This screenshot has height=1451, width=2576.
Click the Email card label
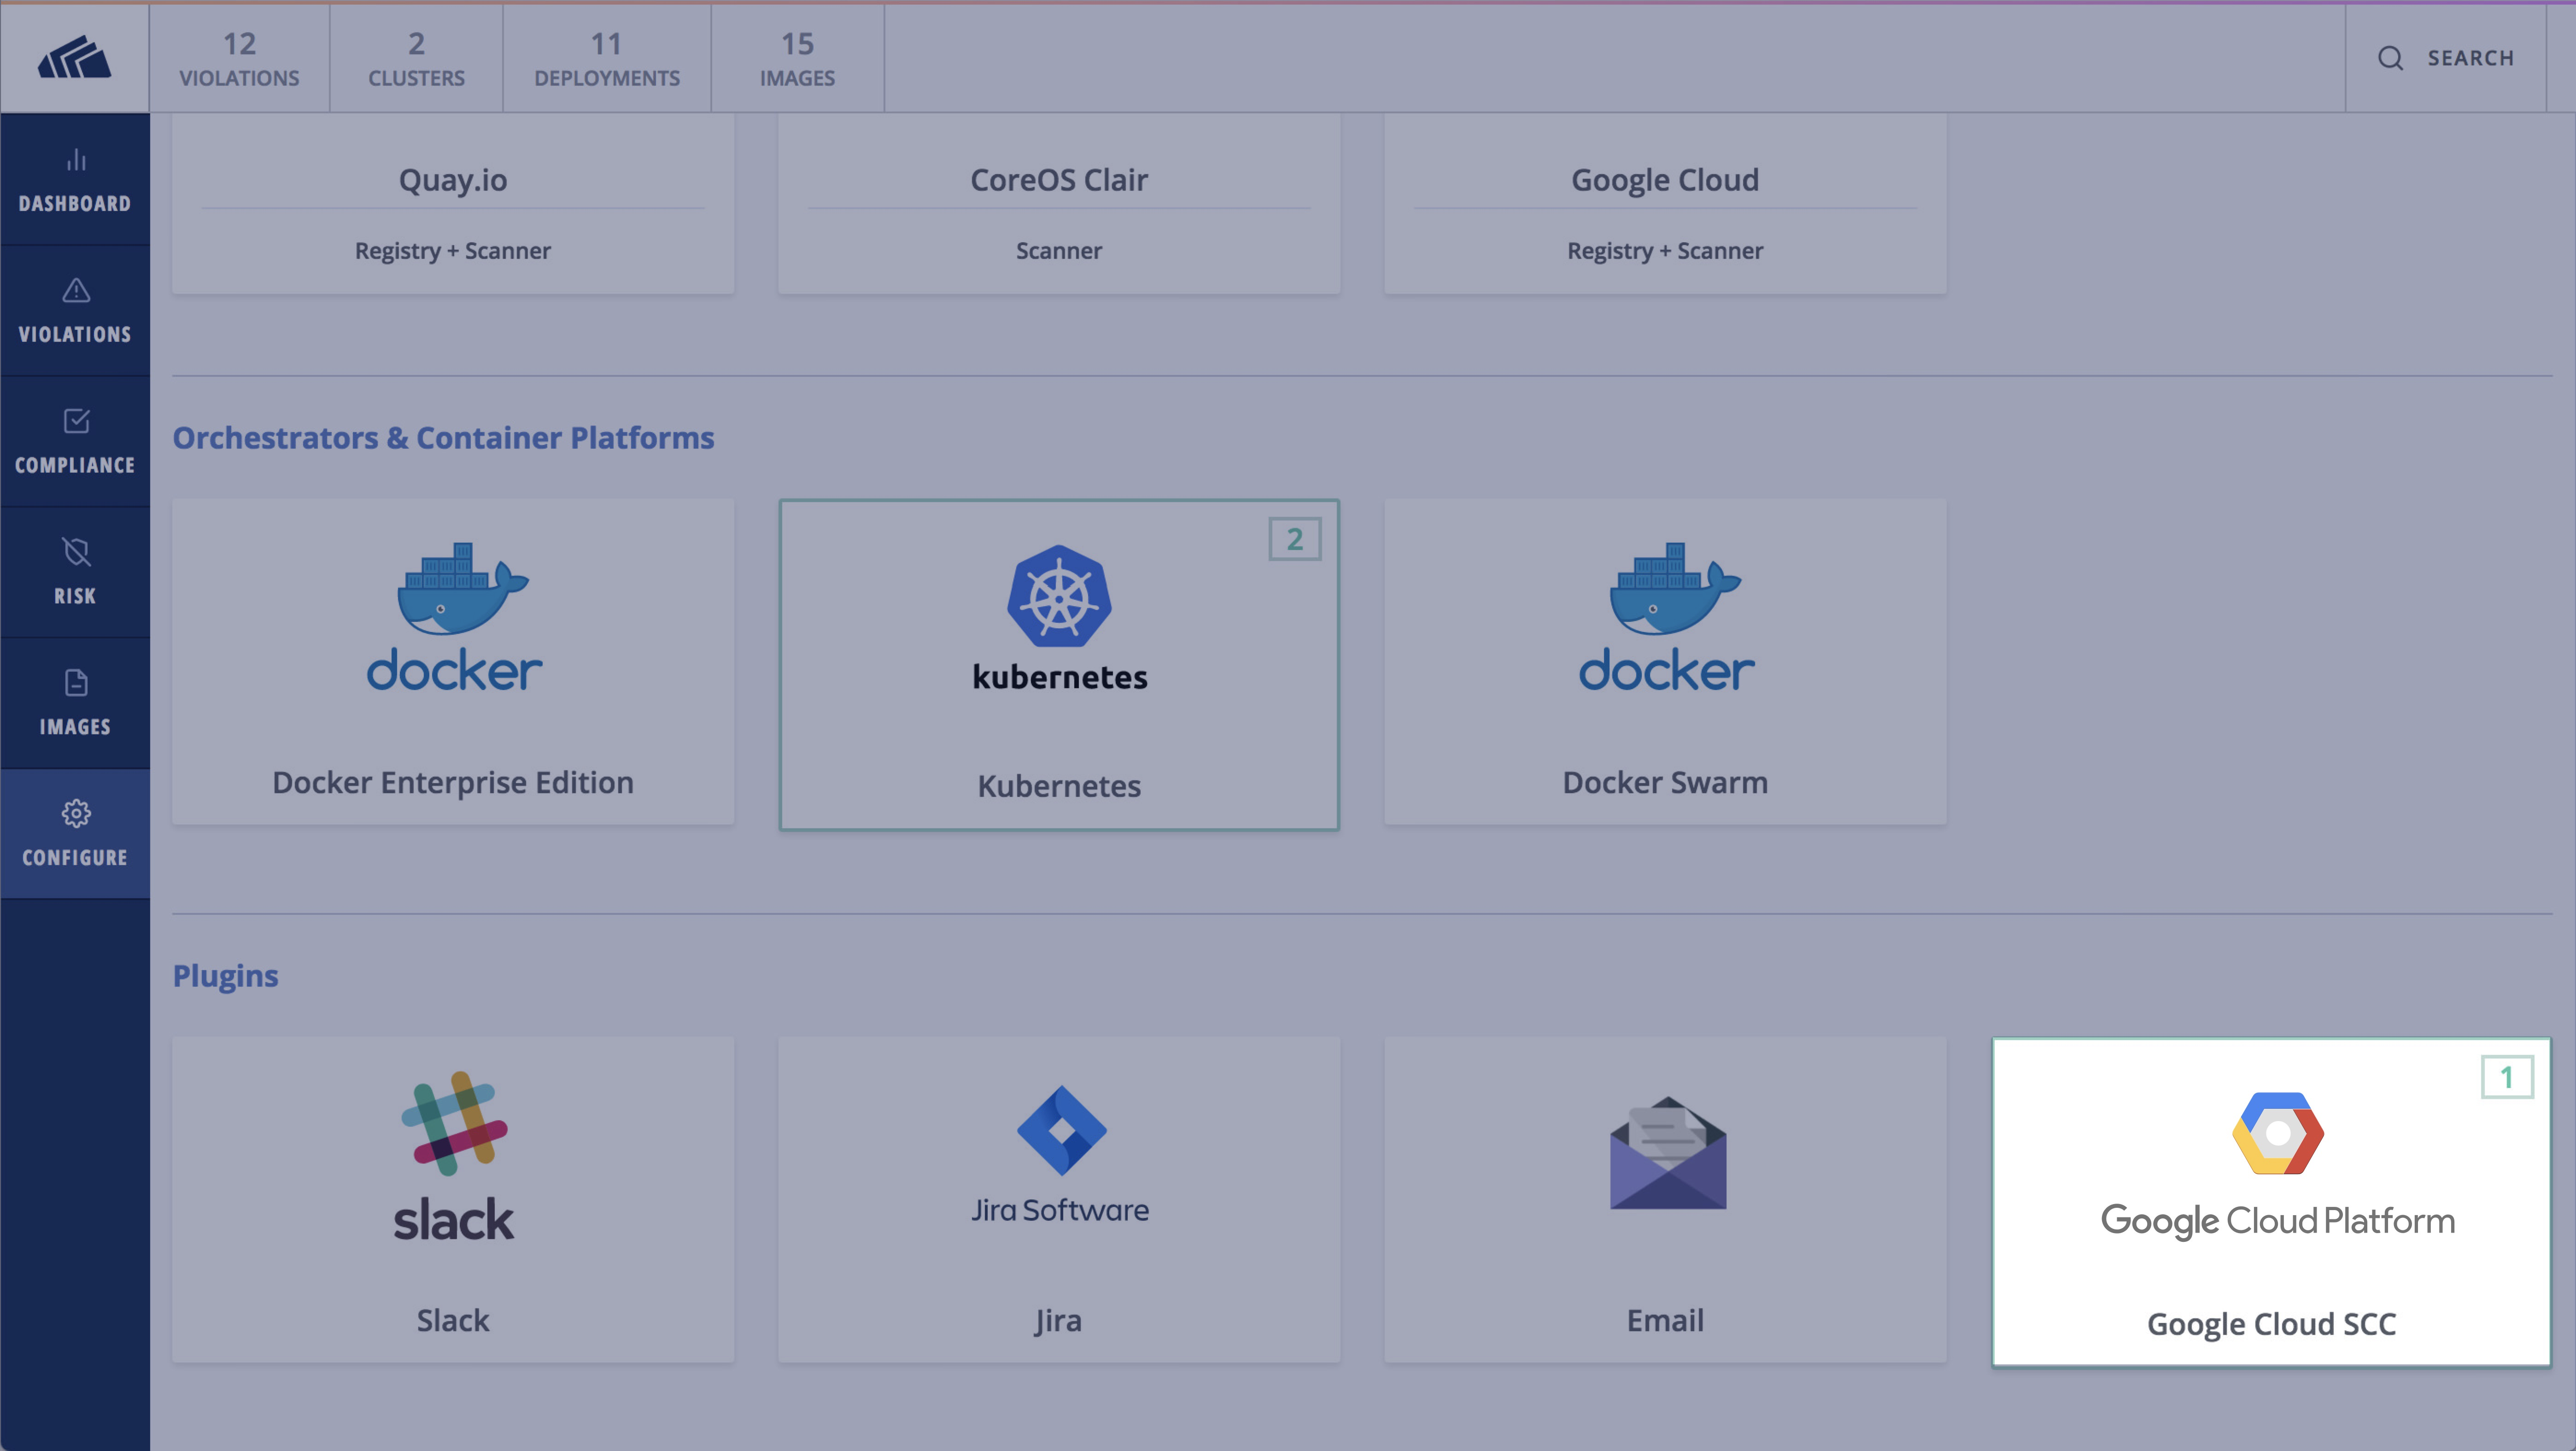[x=1665, y=1320]
